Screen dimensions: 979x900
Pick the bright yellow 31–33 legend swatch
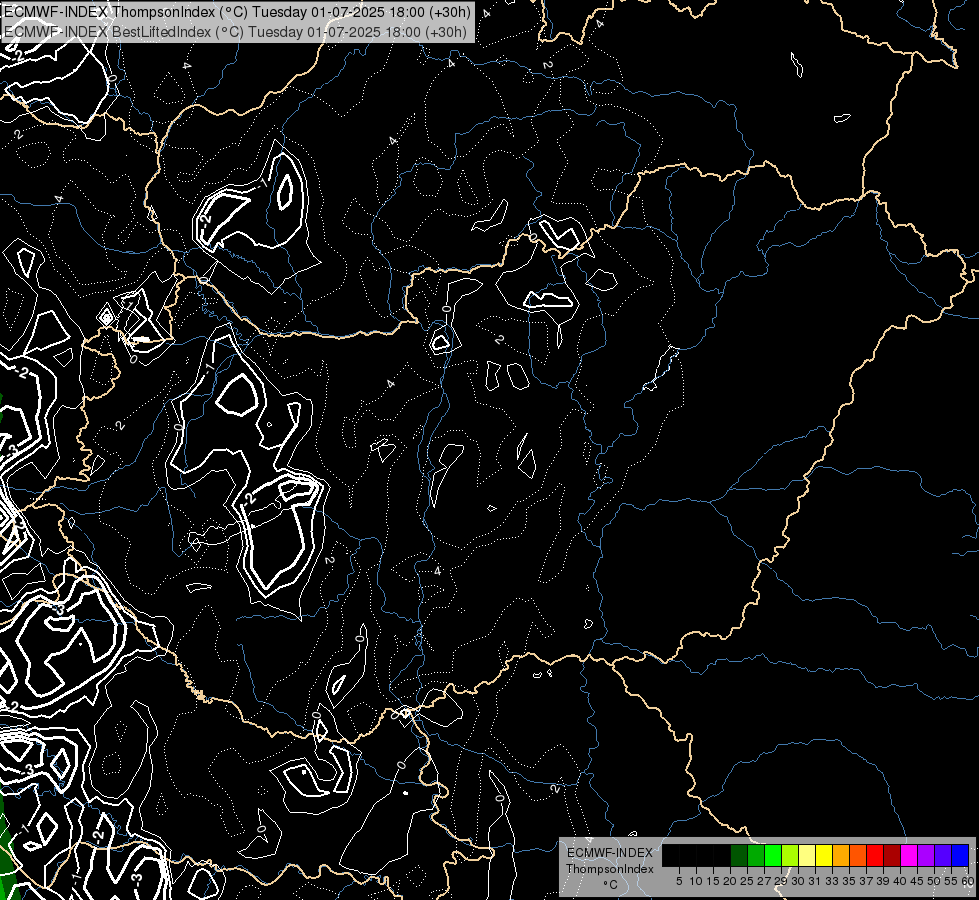824,855
